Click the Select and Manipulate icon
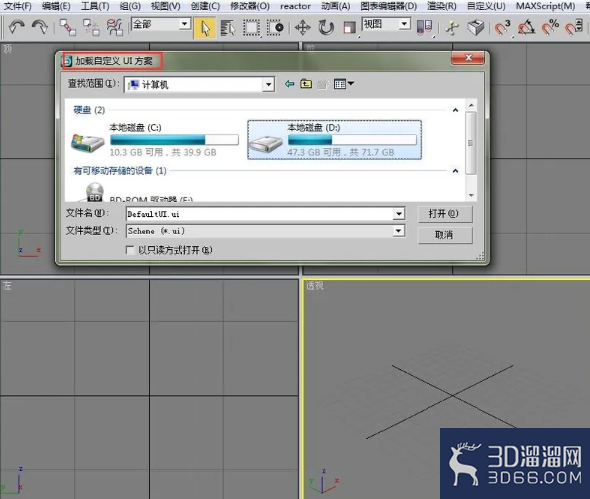Viewport: 590px width, 499px height. [452, 28]
